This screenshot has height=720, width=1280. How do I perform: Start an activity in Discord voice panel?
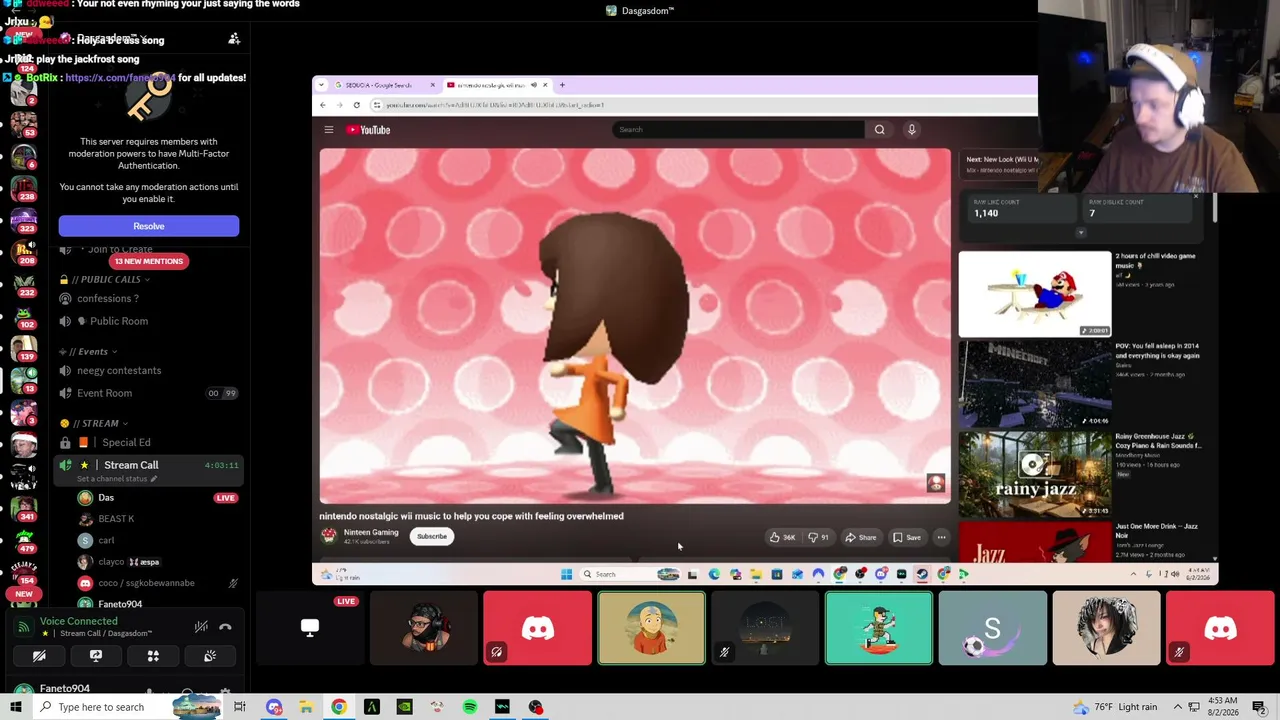(153, 656)
